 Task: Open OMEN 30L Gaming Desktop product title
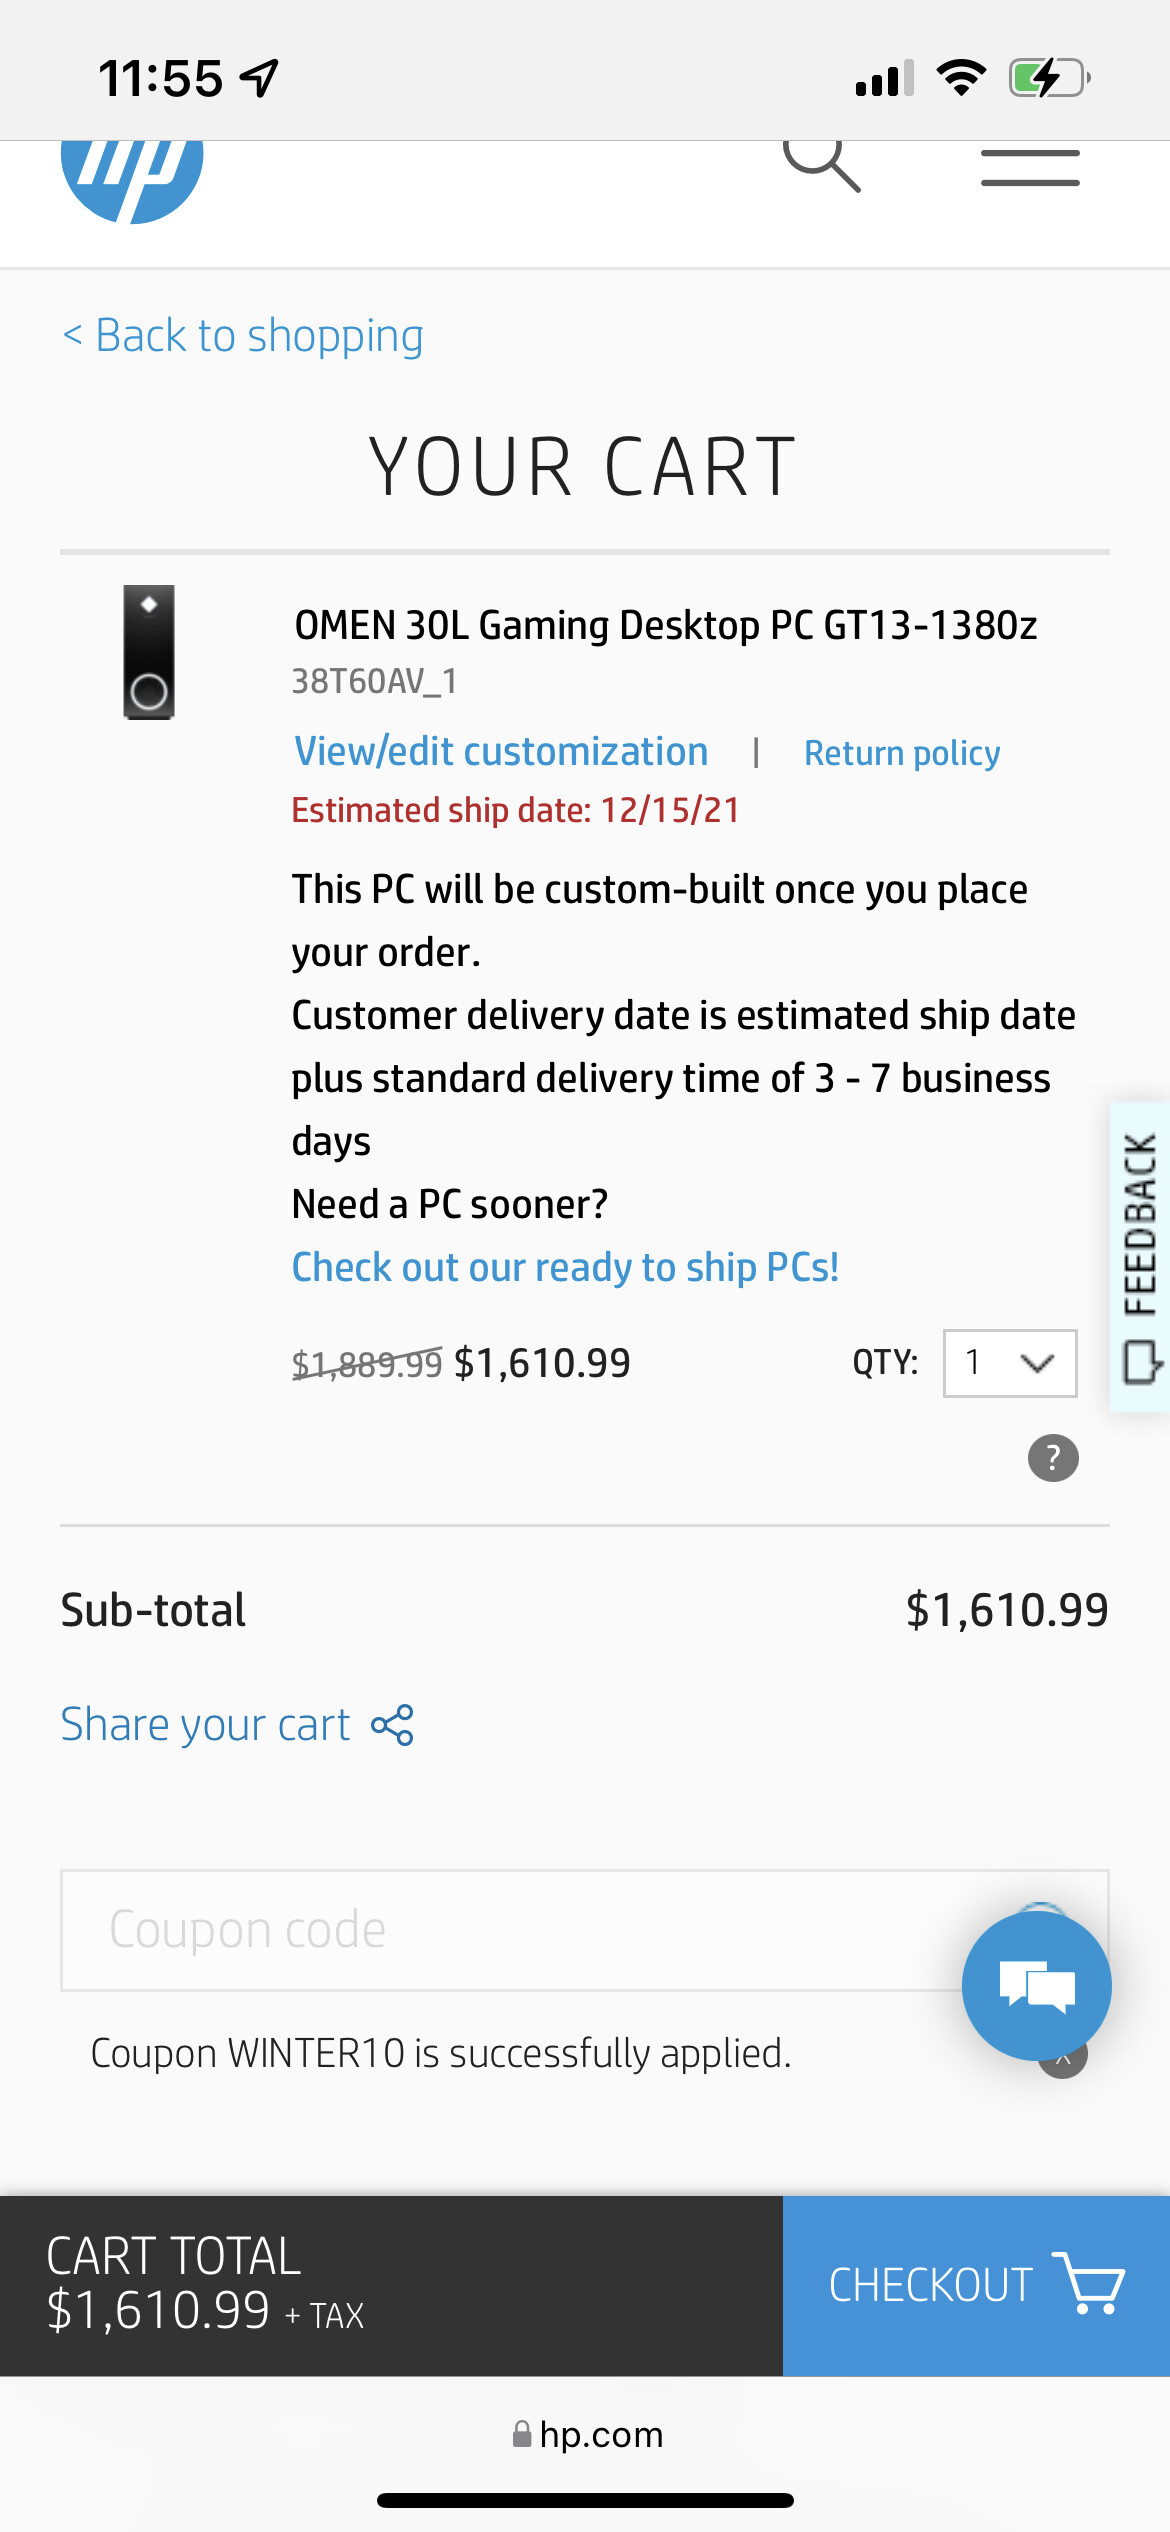[665, 626]
